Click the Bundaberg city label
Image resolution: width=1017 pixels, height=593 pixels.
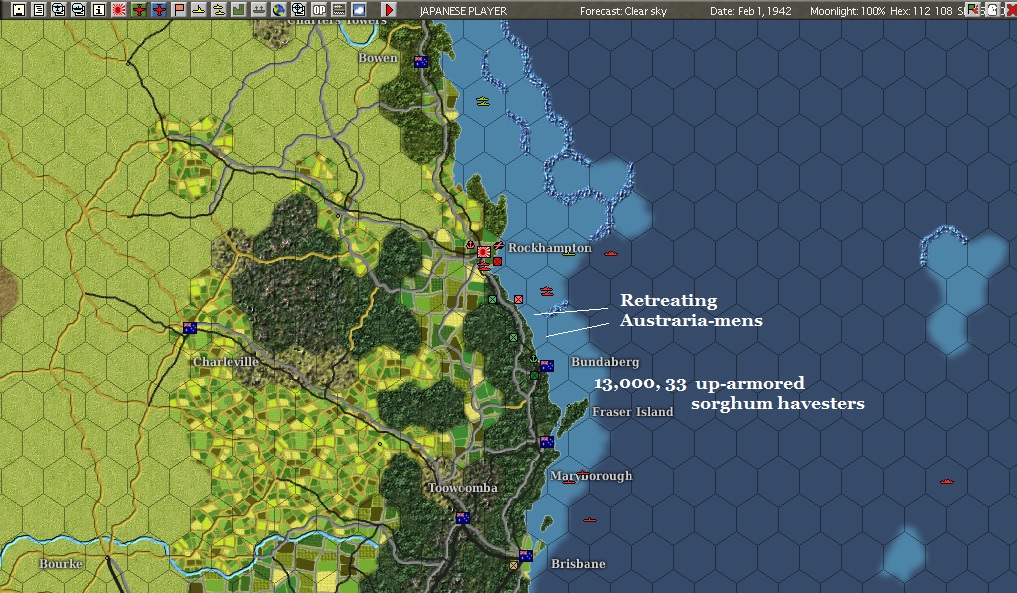point(604,362)
